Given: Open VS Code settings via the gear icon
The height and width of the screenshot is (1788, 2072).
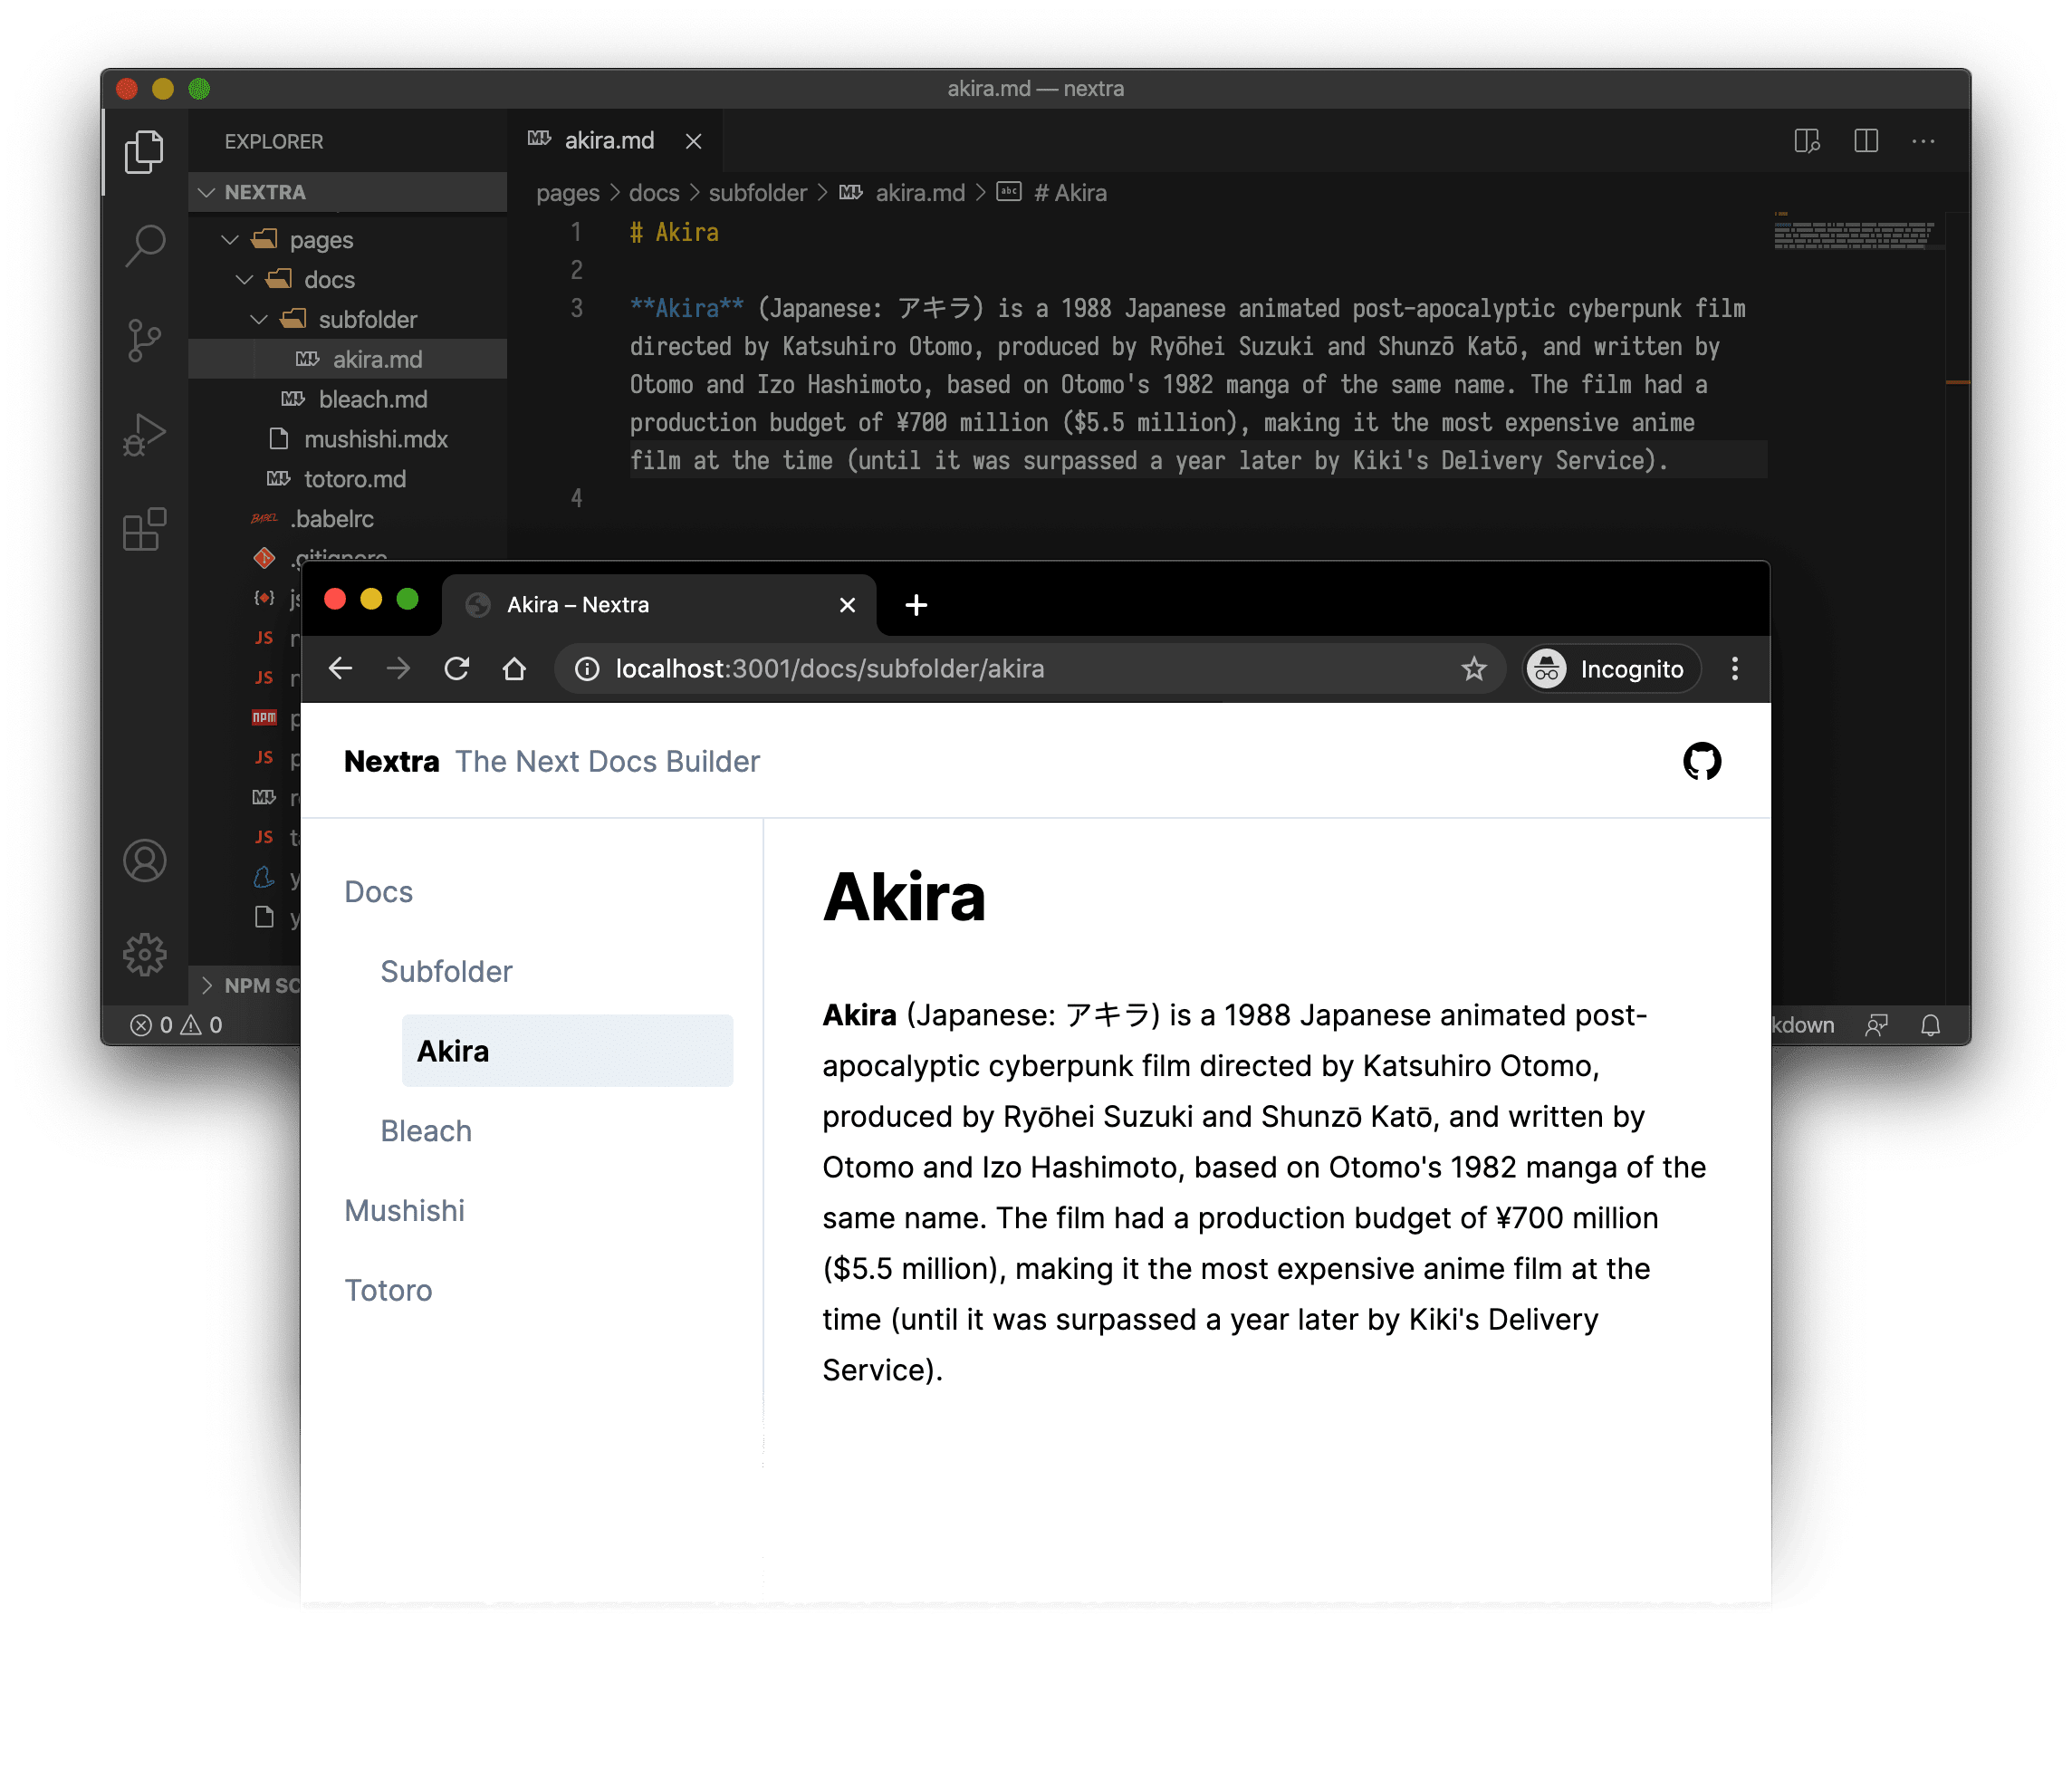Looking at the screenshot, I should click(146, 954).
